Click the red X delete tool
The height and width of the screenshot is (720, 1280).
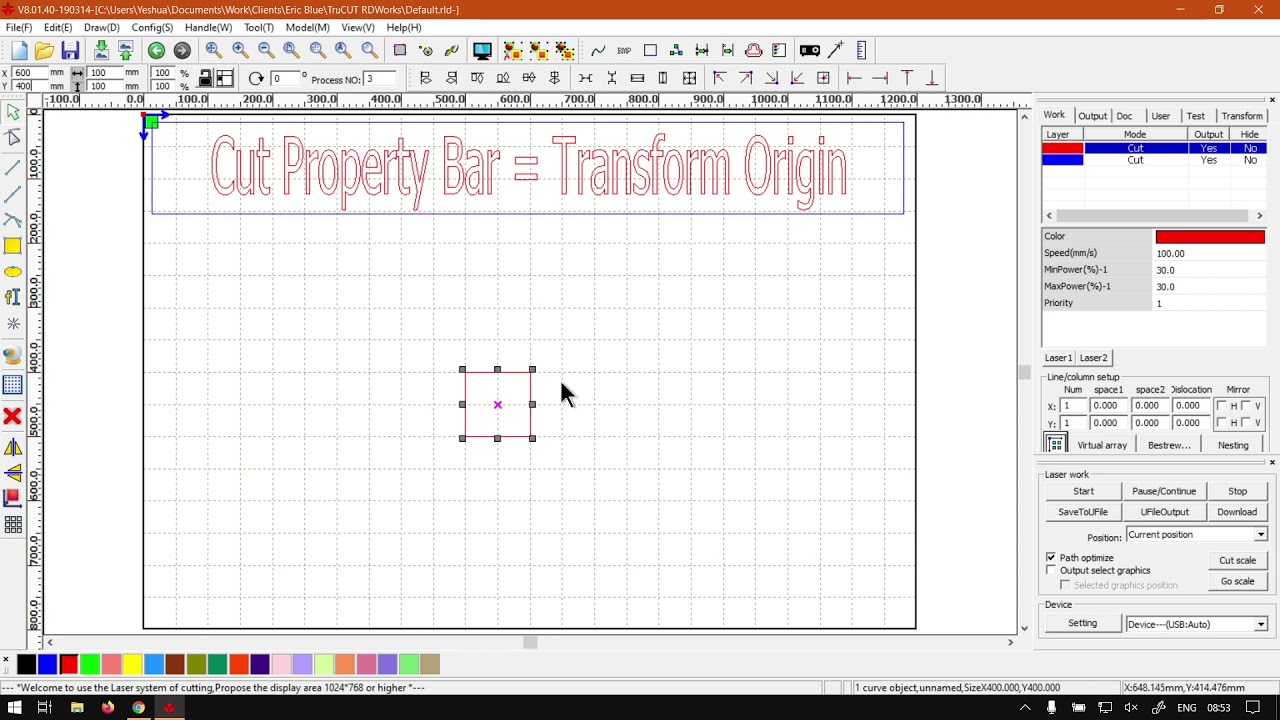pos(13,416)
